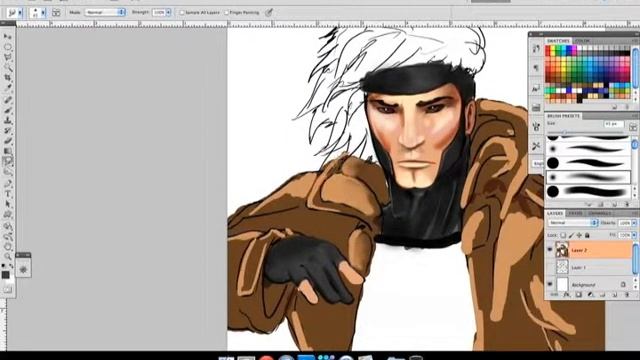Click brush Size field in Brush Presets

613,124
